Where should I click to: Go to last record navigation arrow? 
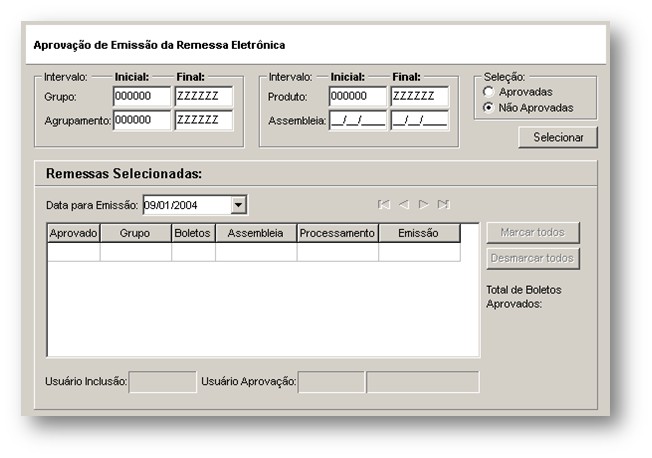pyautogui.click(x=443, y=204)
